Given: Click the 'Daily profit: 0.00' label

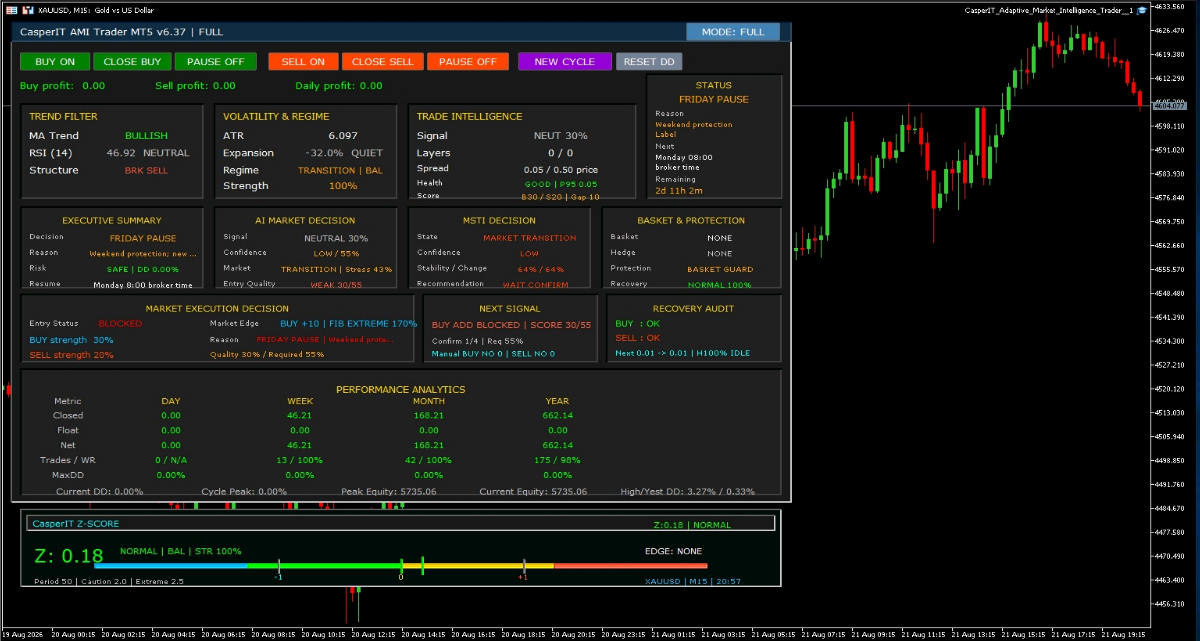Looking at the screenshot, I should point(338,86).
